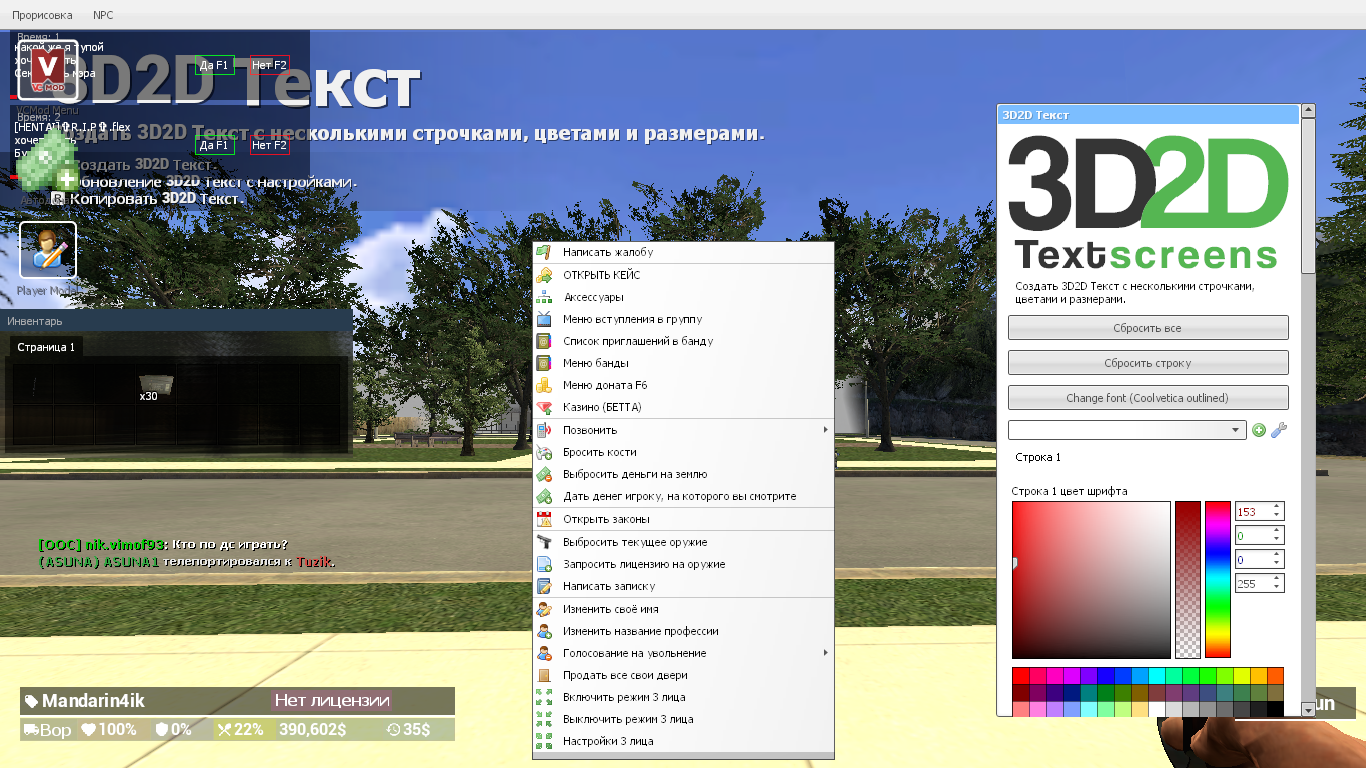This screenshot has height=768, width=1366.
Task: Click Change font (Coolvetica outlined)
Action: pyautogui.click(x=1148, y=397)
